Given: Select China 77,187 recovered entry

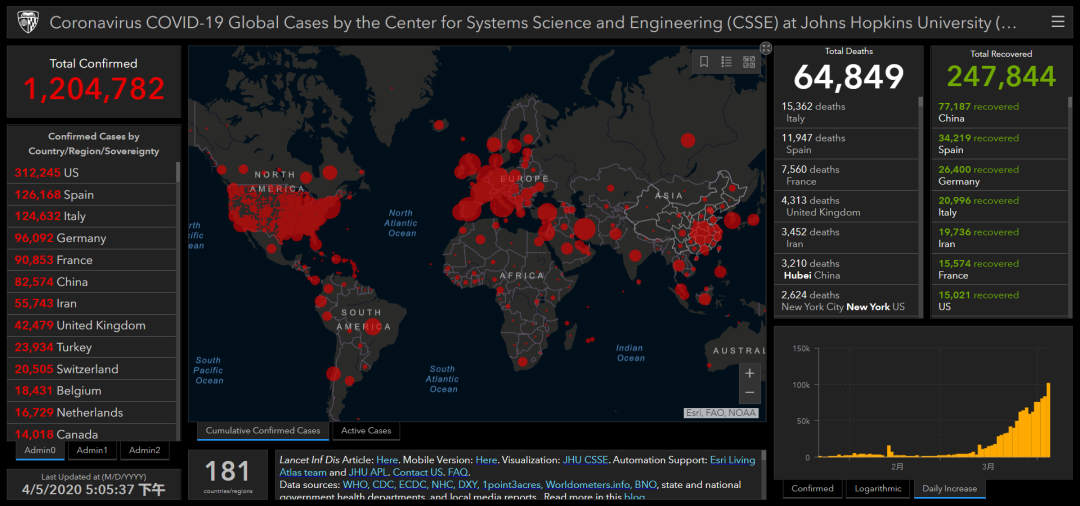Looking at the screenshot, I should click(999, 112).
